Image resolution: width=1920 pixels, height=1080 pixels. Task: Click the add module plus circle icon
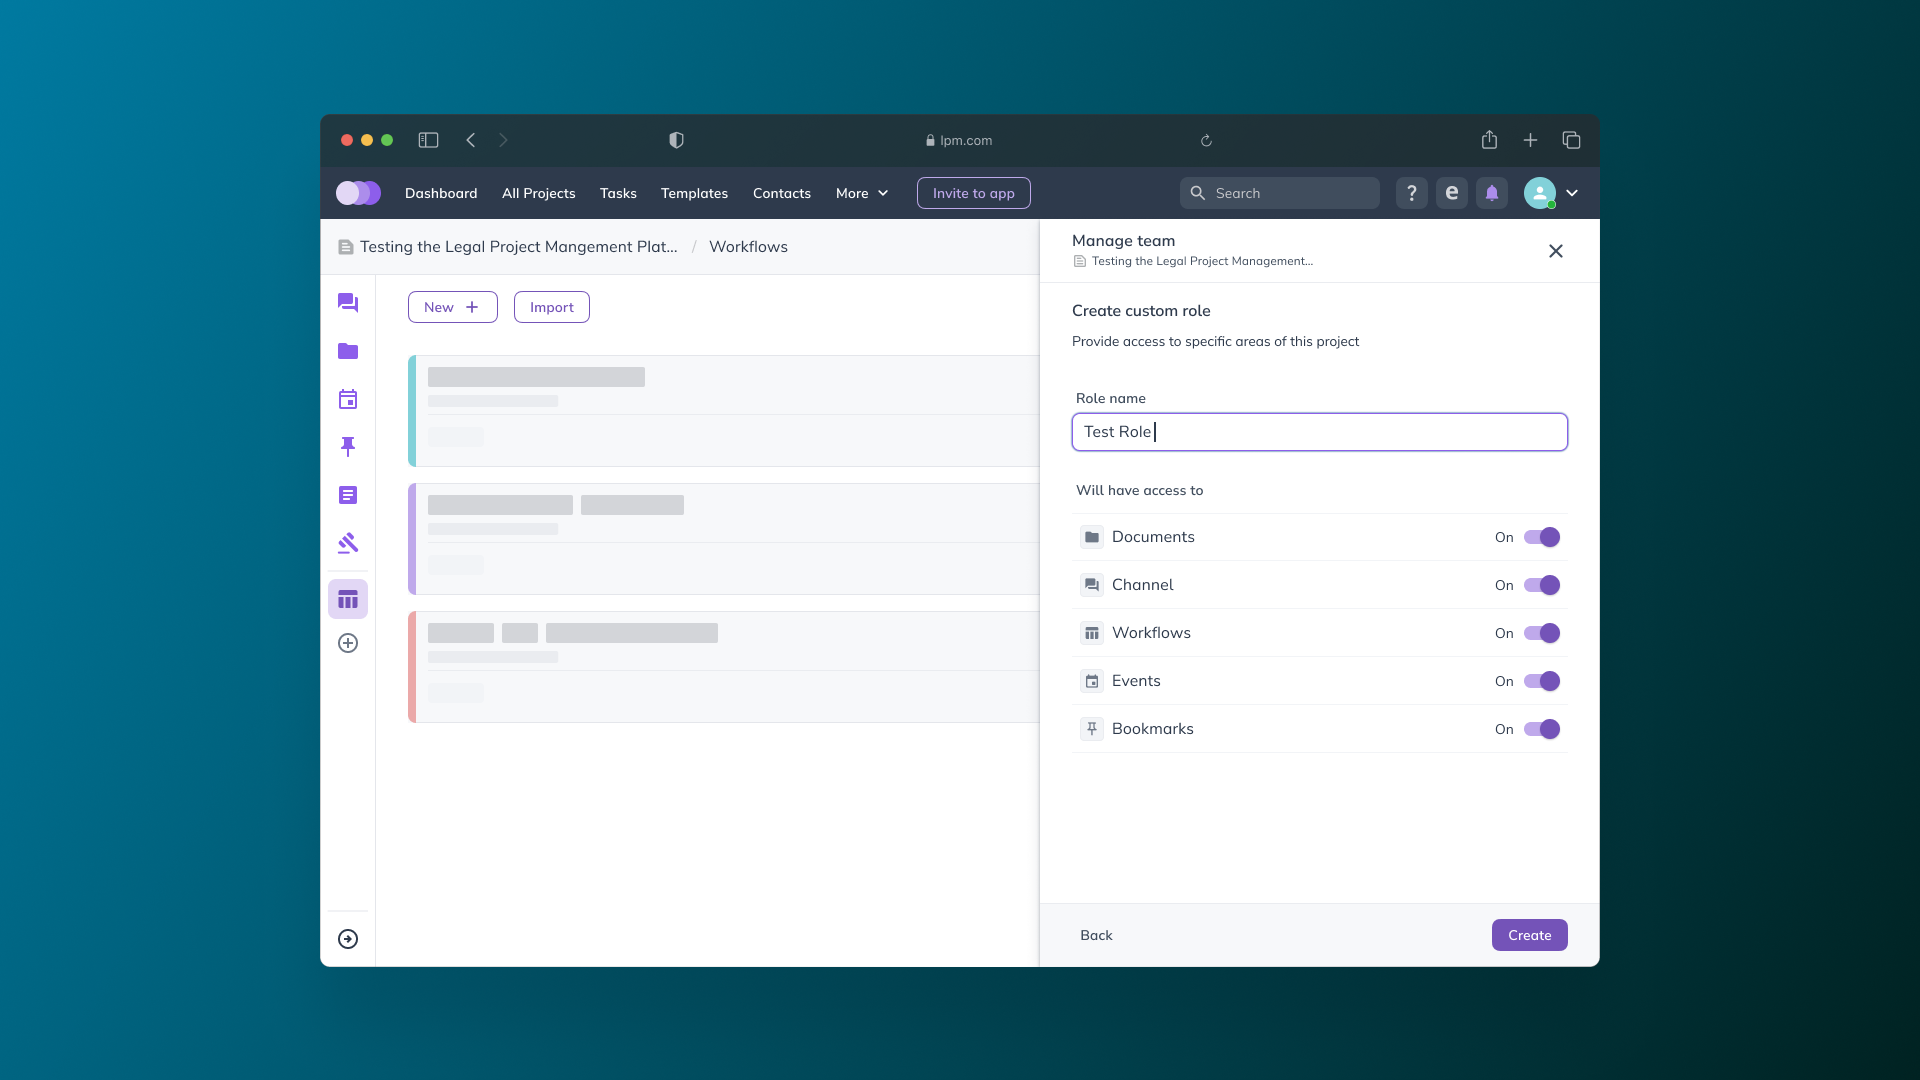click(x=348, y=643)
